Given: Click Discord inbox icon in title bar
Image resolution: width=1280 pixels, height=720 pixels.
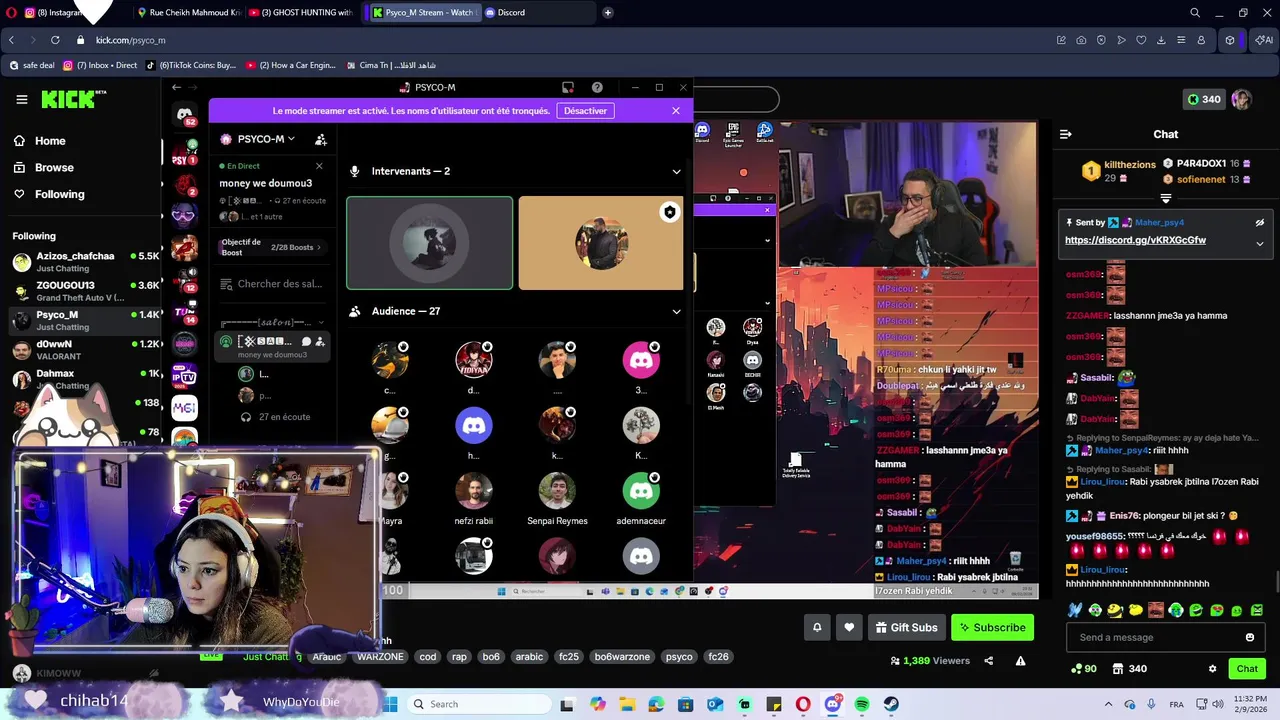Looking at the screenshot, I should click(568, 87).
